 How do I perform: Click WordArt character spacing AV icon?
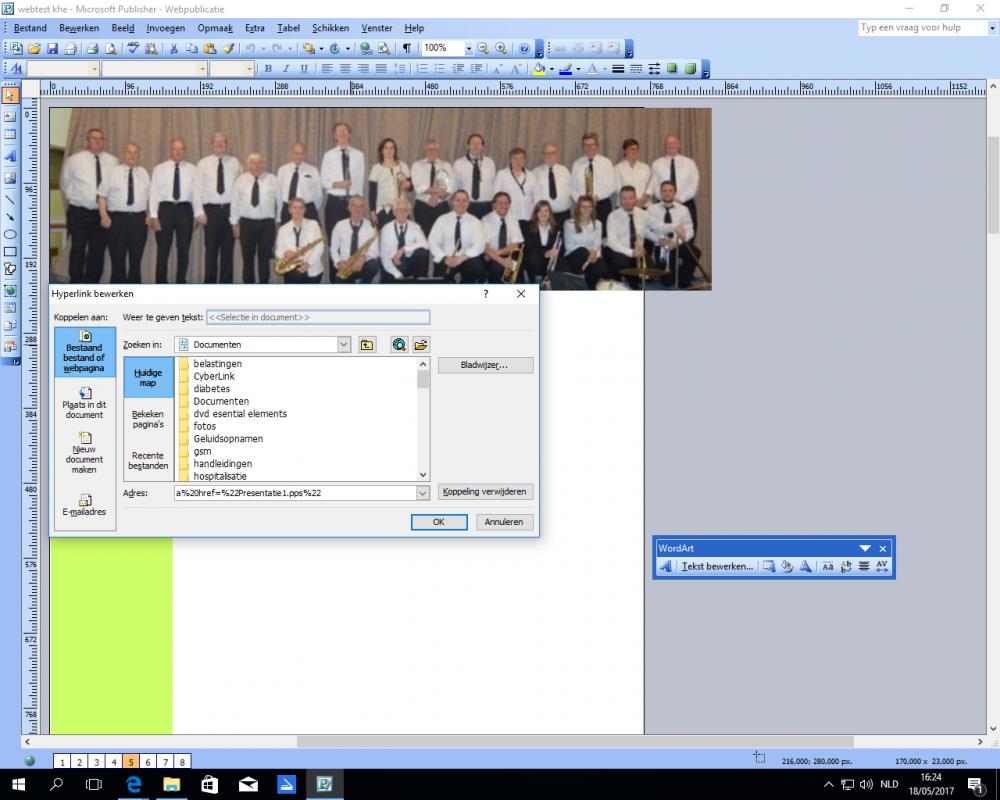[x=882, y=566]
